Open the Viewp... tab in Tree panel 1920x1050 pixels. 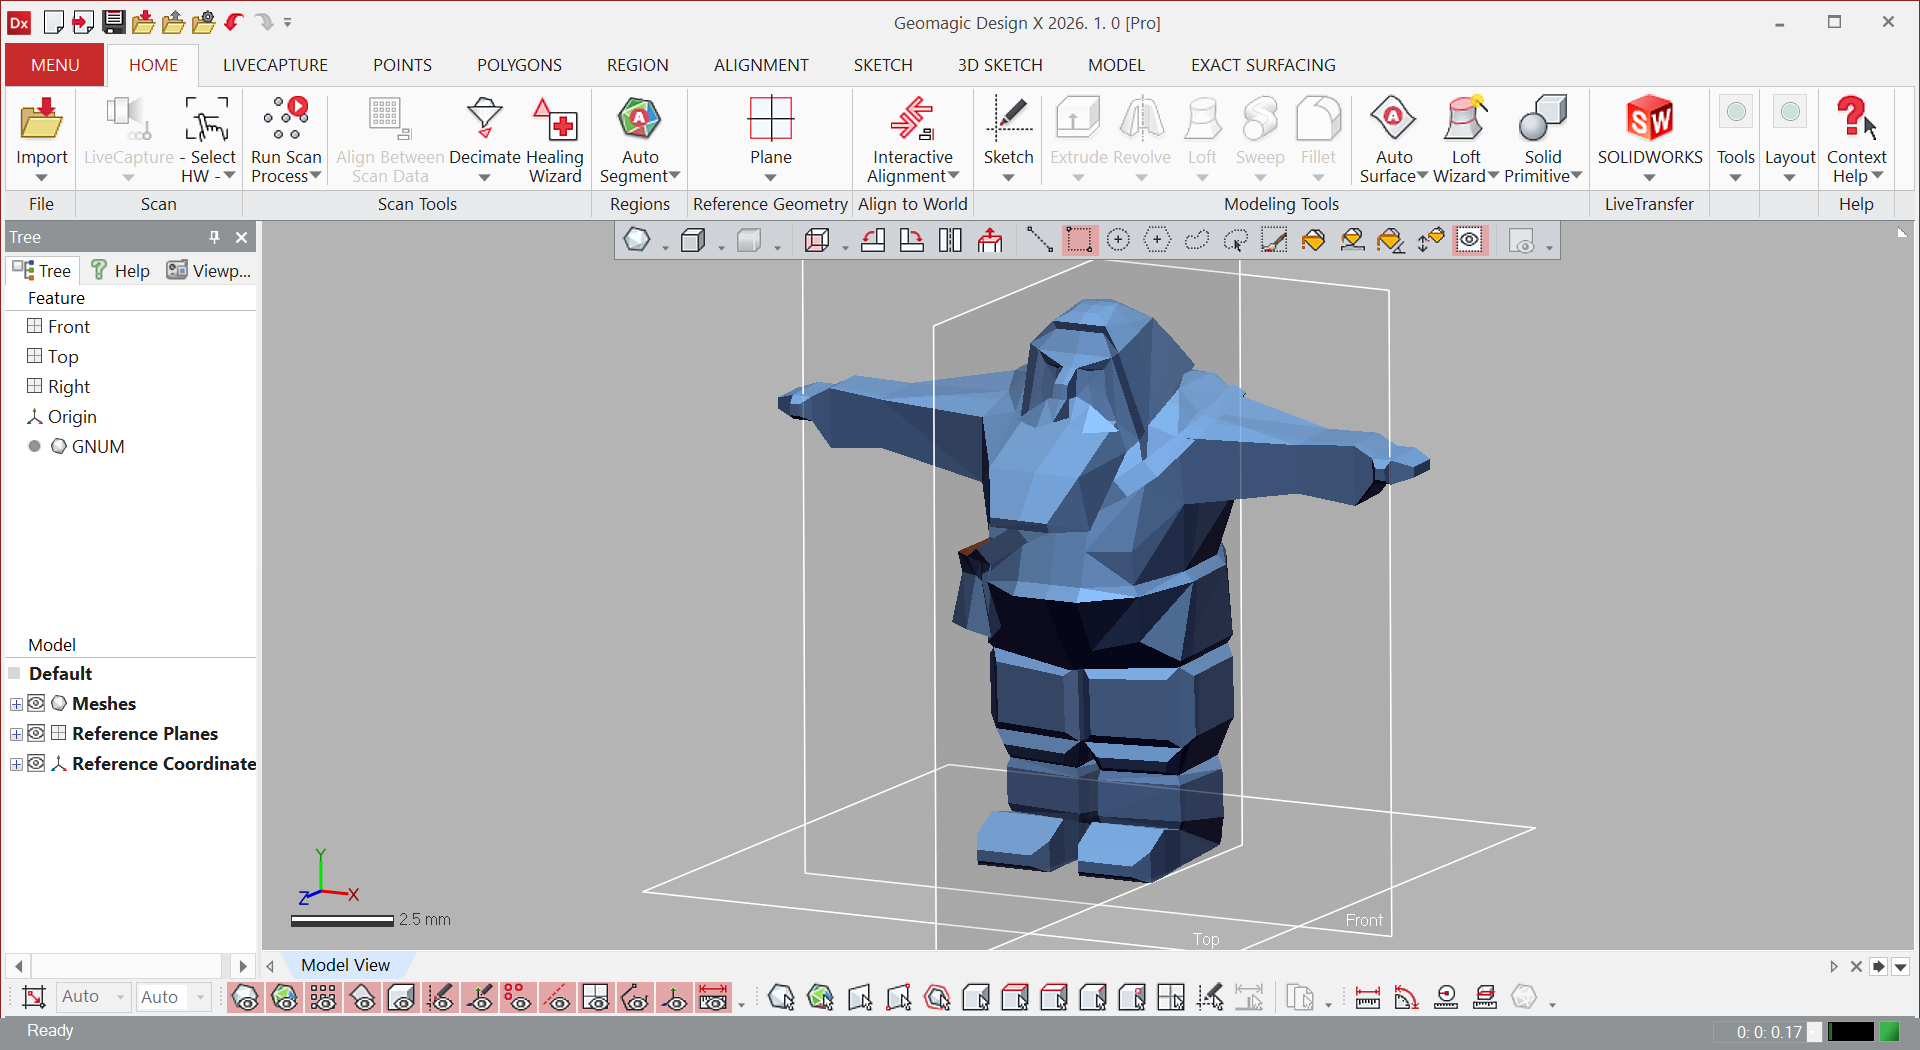(209, 270)
